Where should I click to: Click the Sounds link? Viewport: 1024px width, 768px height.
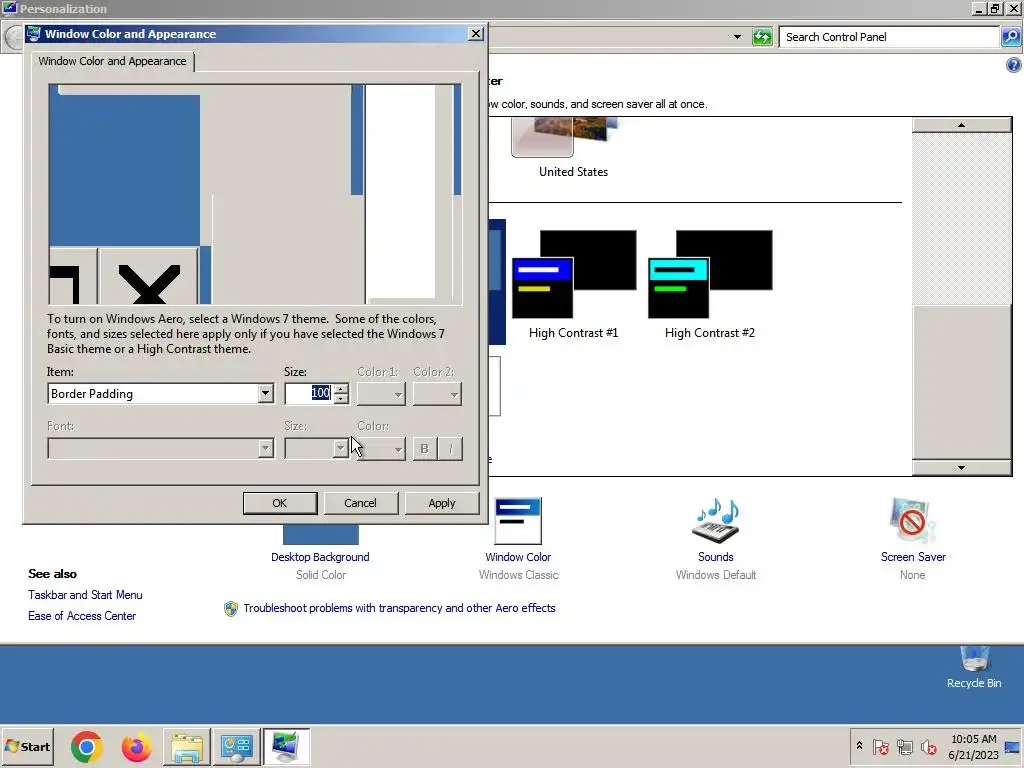click(x=716, y=557)
